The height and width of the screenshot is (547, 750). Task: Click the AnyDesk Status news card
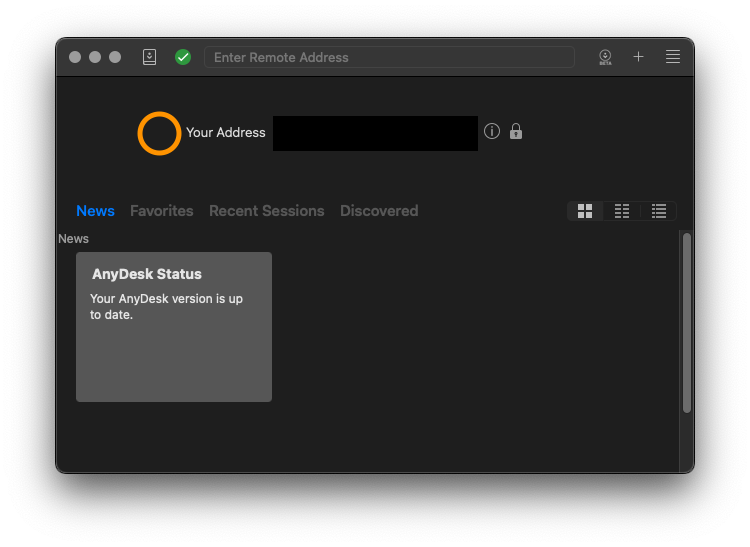click(x=174, y=327)
